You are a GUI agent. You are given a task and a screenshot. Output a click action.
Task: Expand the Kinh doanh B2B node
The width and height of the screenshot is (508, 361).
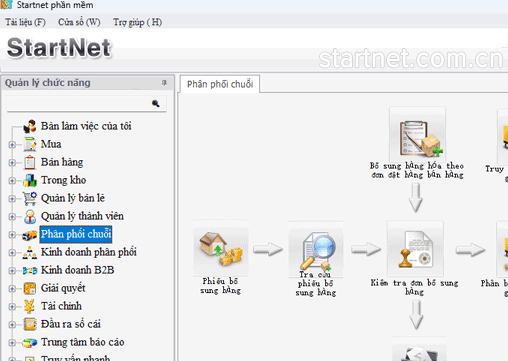[12, 271]
